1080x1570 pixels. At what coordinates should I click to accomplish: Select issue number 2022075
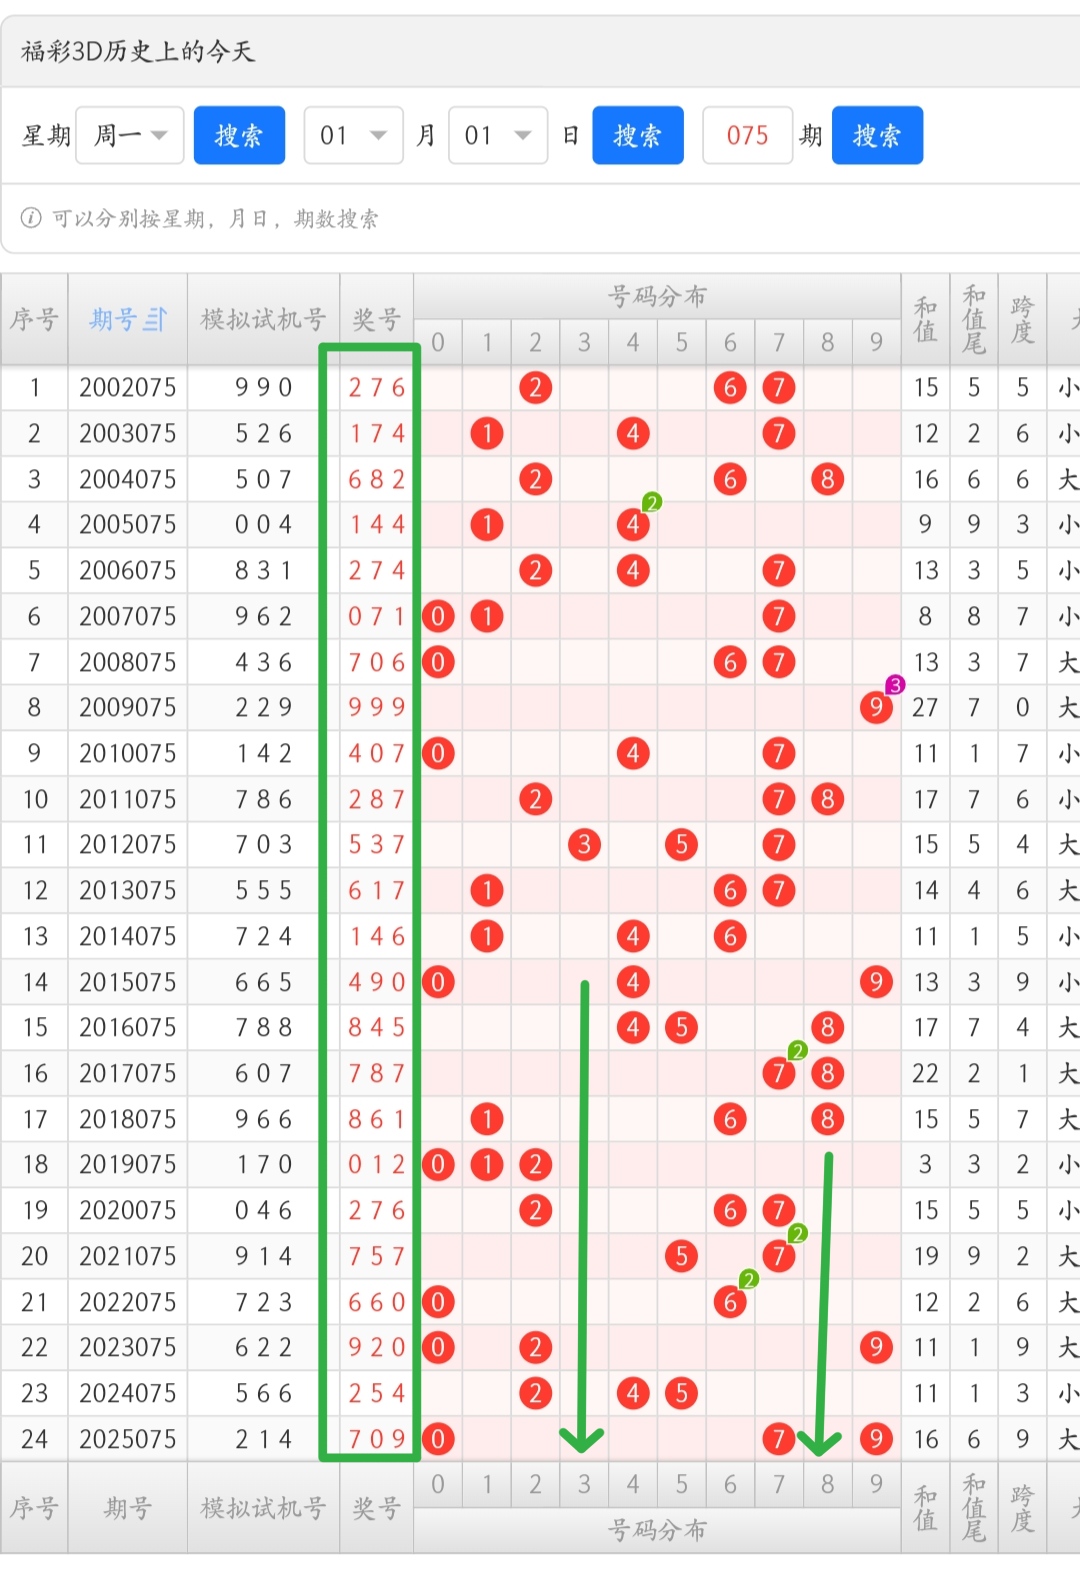tap(128, 1302)
